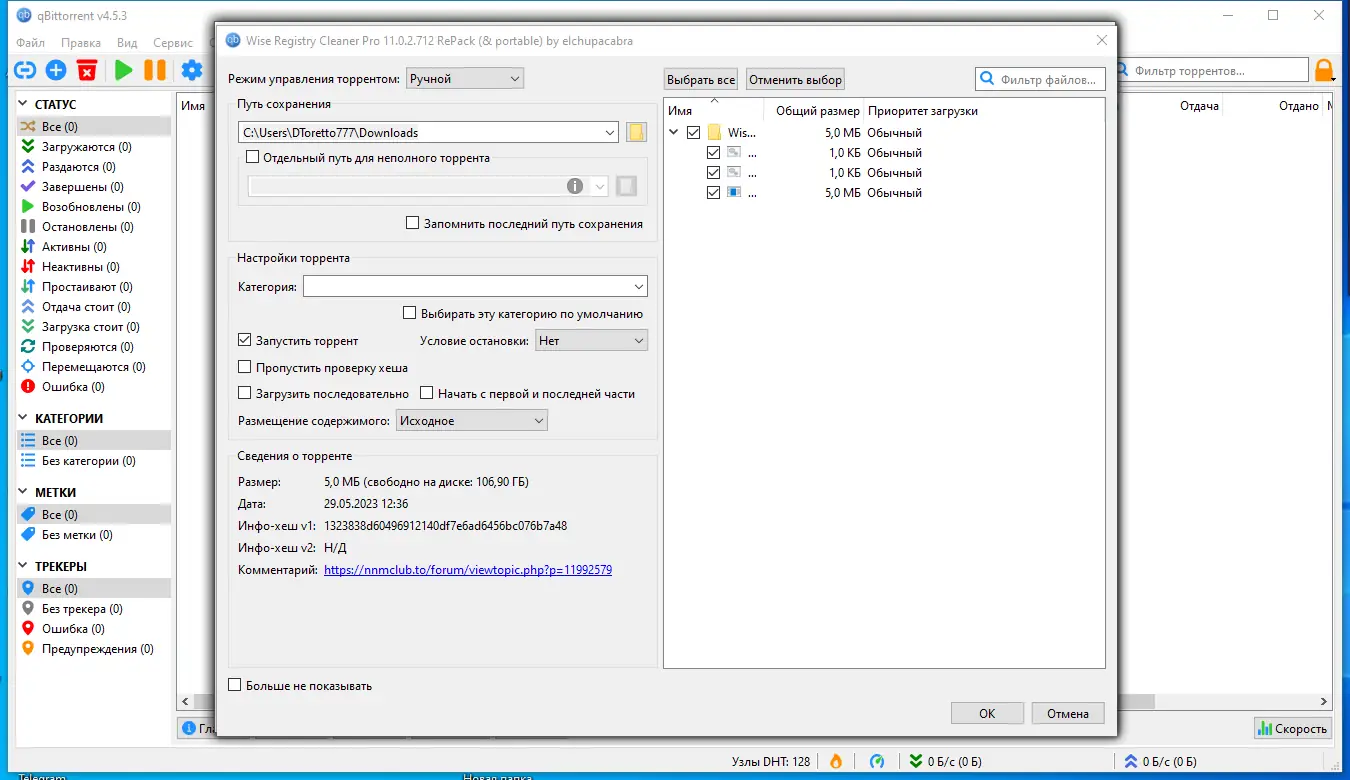This screenshot has height=780, width=1350.
Task: Tick the Больше не показывать checkbox
Action: click(x=235, y=686)
